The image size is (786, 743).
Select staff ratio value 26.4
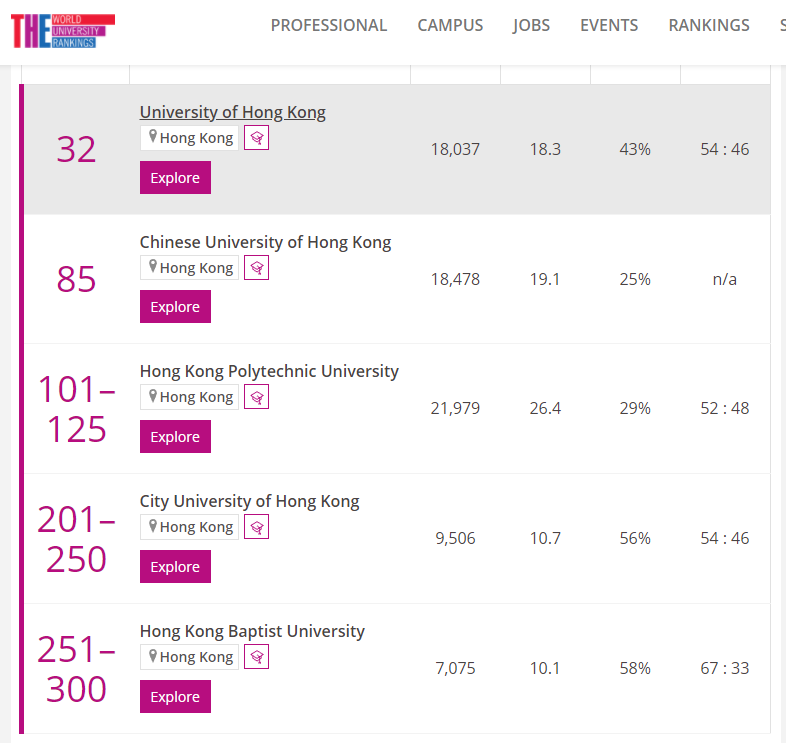(x=545, y=409)
